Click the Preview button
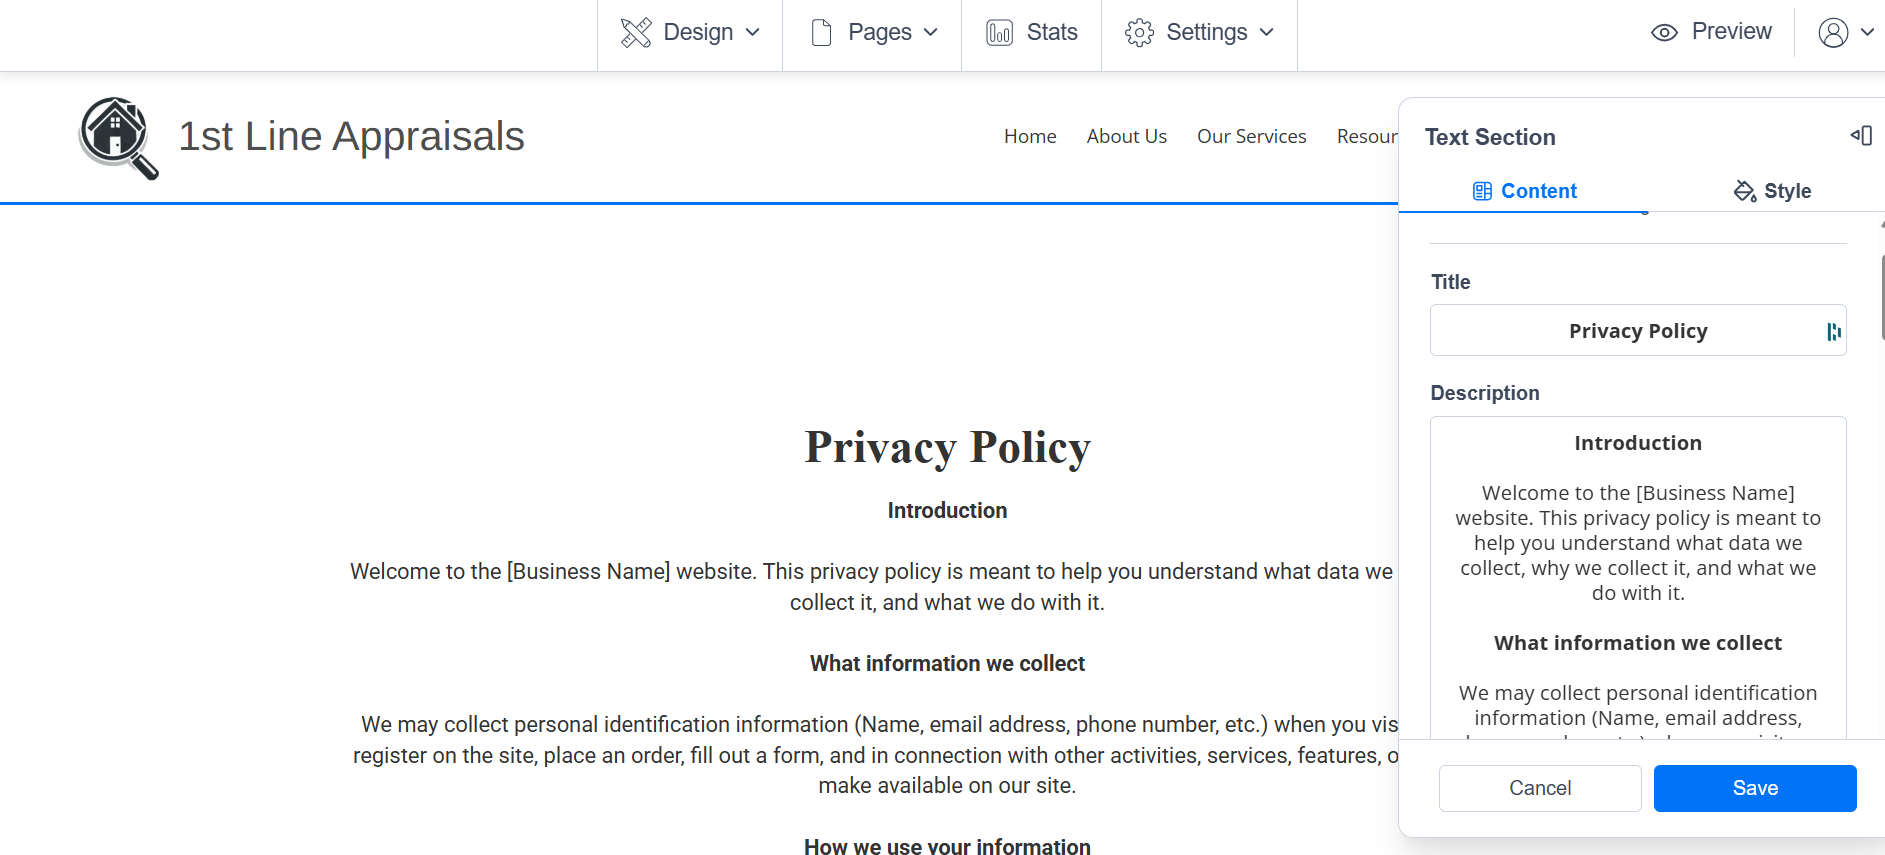 pos(1711,33)
